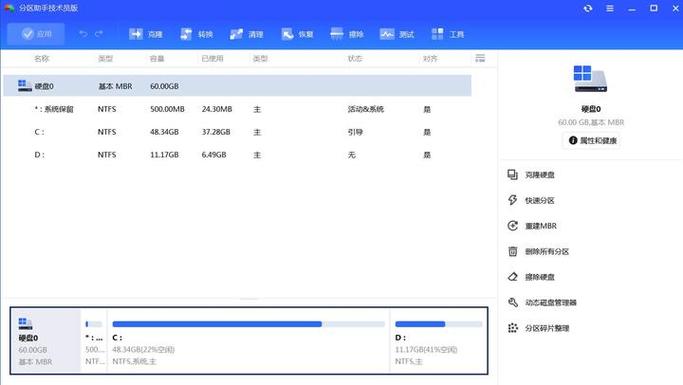Image resolution: width=683 pixels, height=385 pixels.
Task: Click 基本 MBR type in 硬盘0 row
Action: click(115, 86)
